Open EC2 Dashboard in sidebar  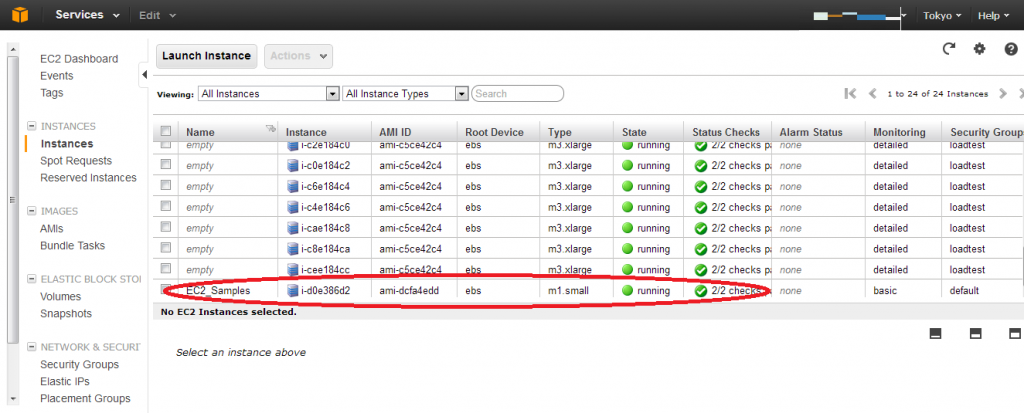tap(79, 59)
